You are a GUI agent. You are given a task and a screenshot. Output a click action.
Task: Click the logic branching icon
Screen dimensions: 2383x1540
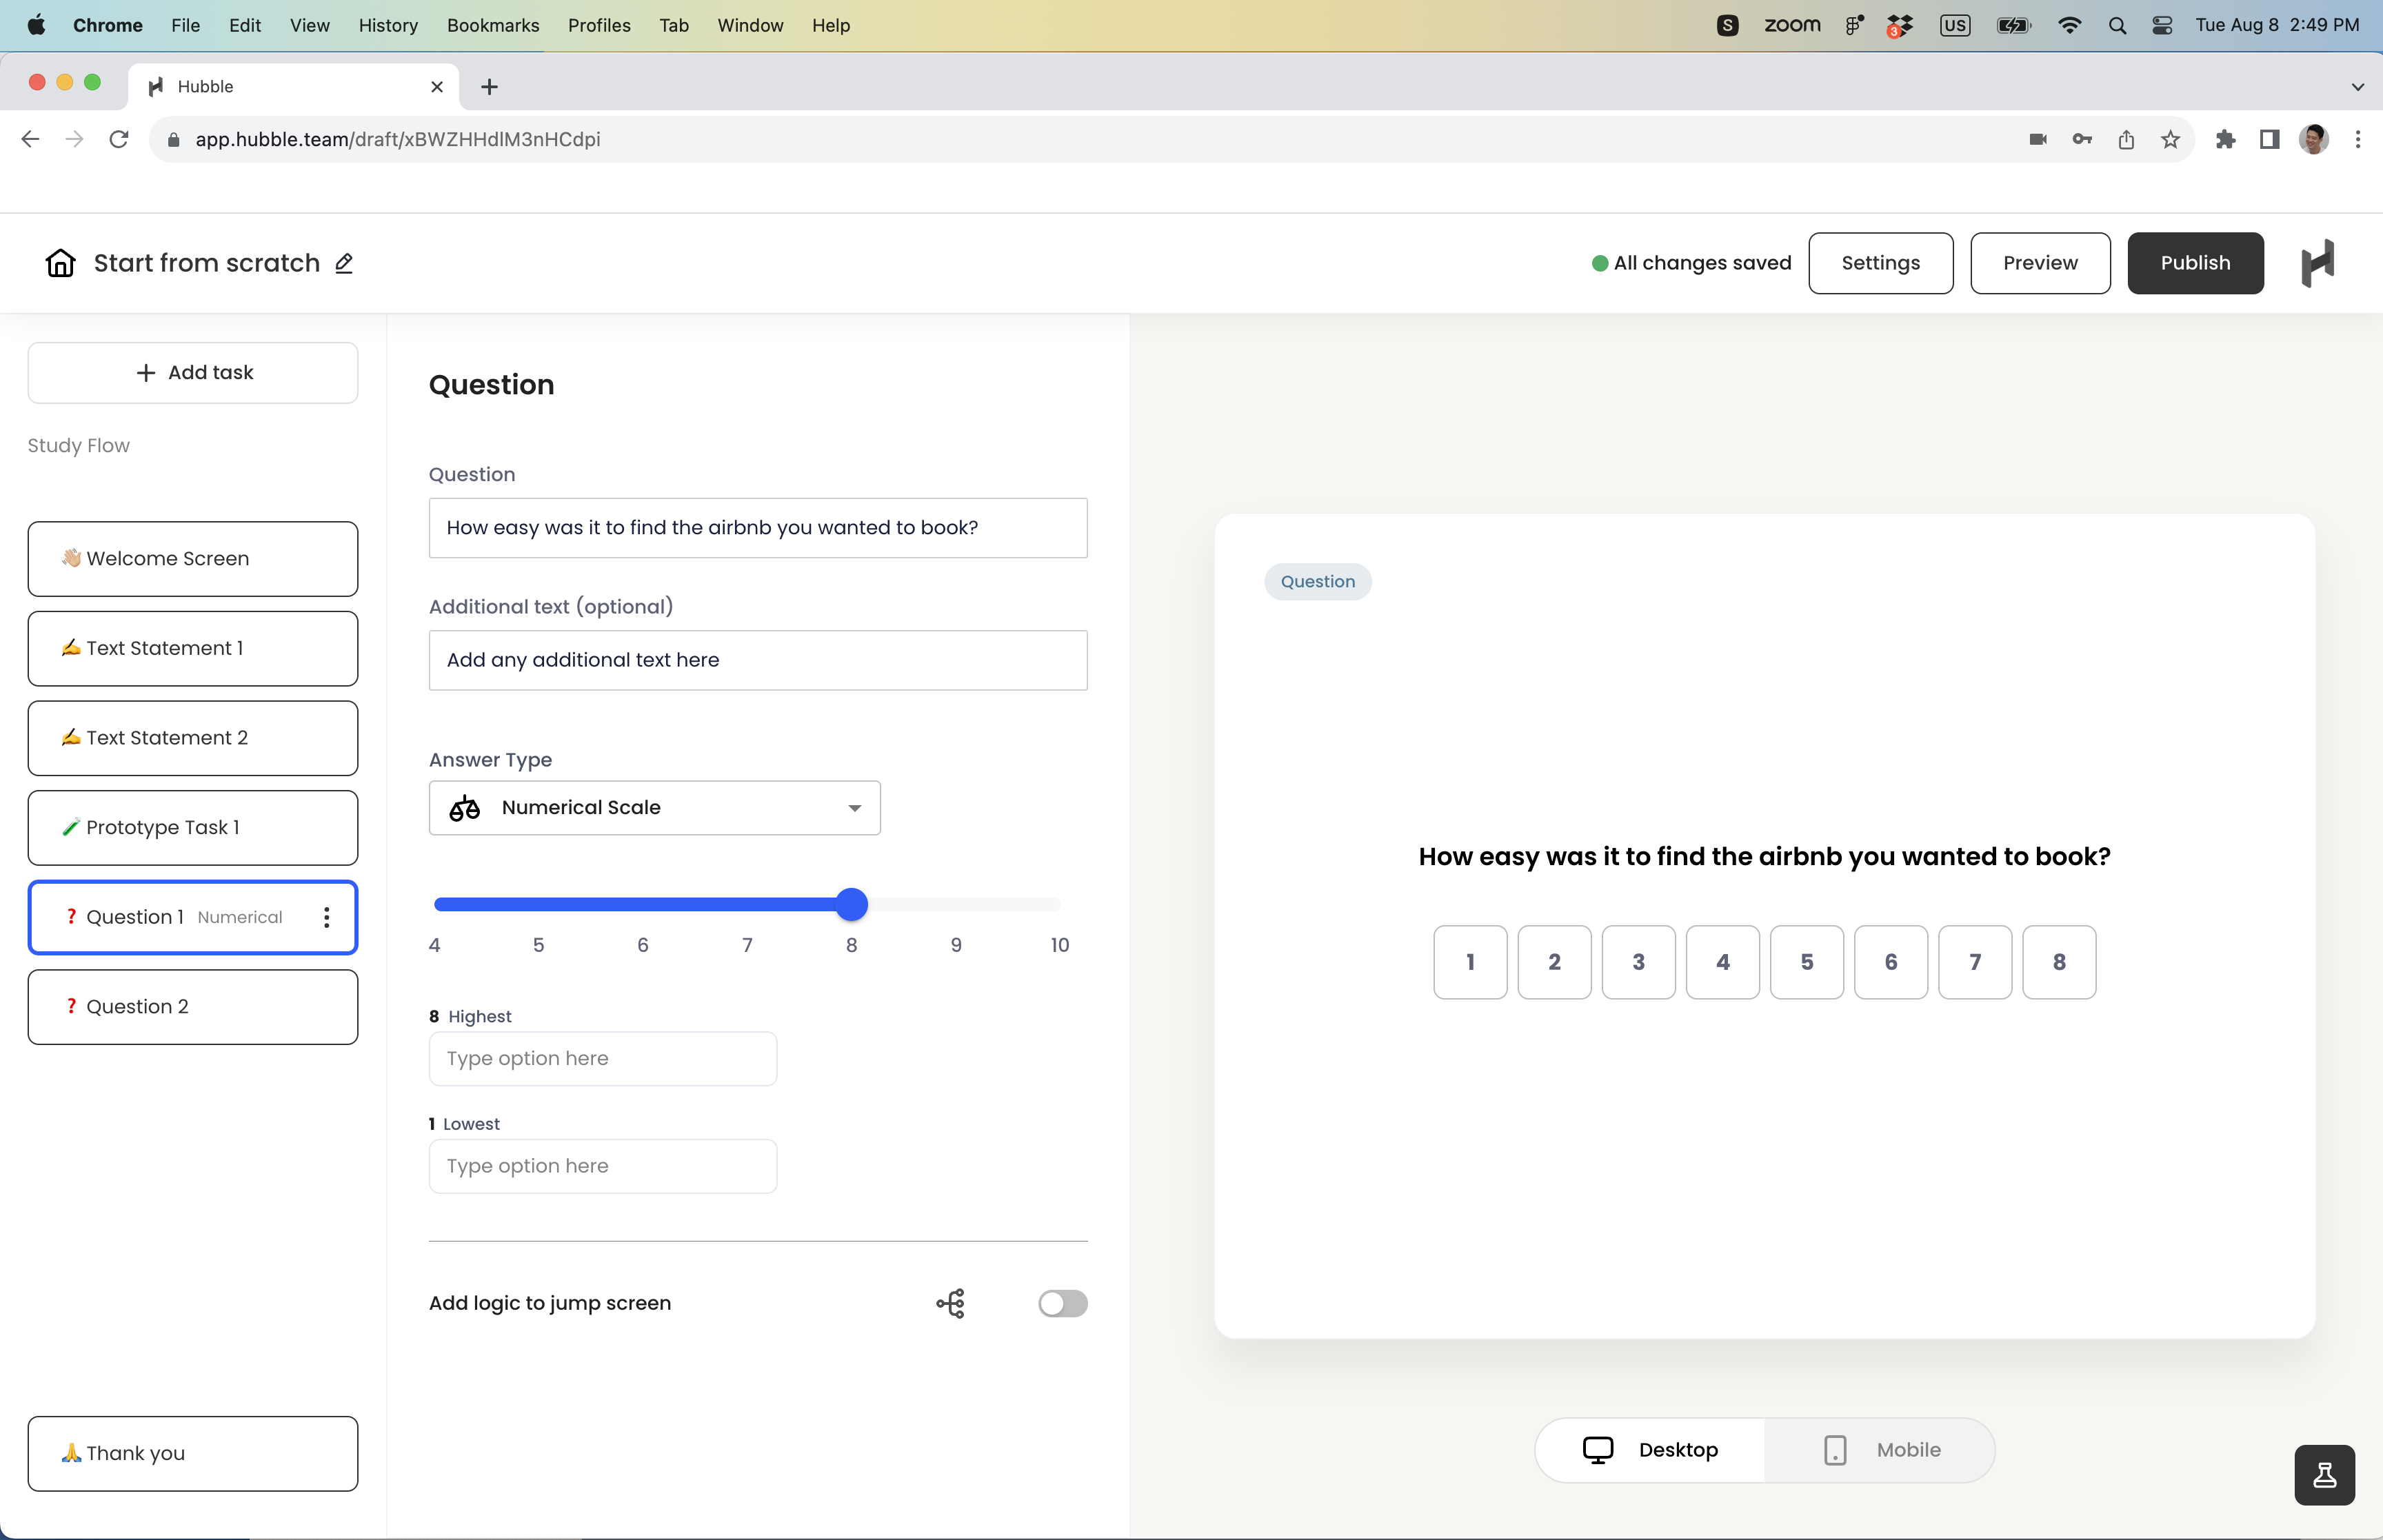pyautogui.click(x=950, y=1303)
